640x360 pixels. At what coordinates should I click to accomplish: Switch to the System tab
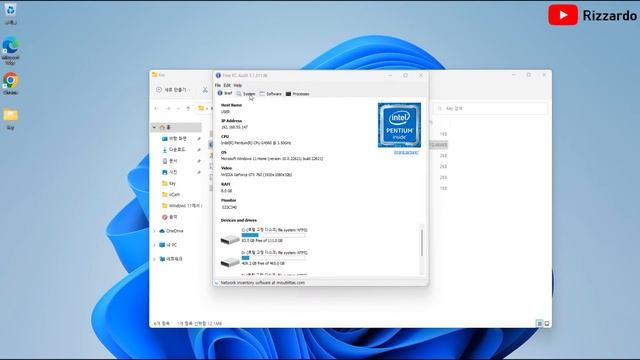coord(246,94)
